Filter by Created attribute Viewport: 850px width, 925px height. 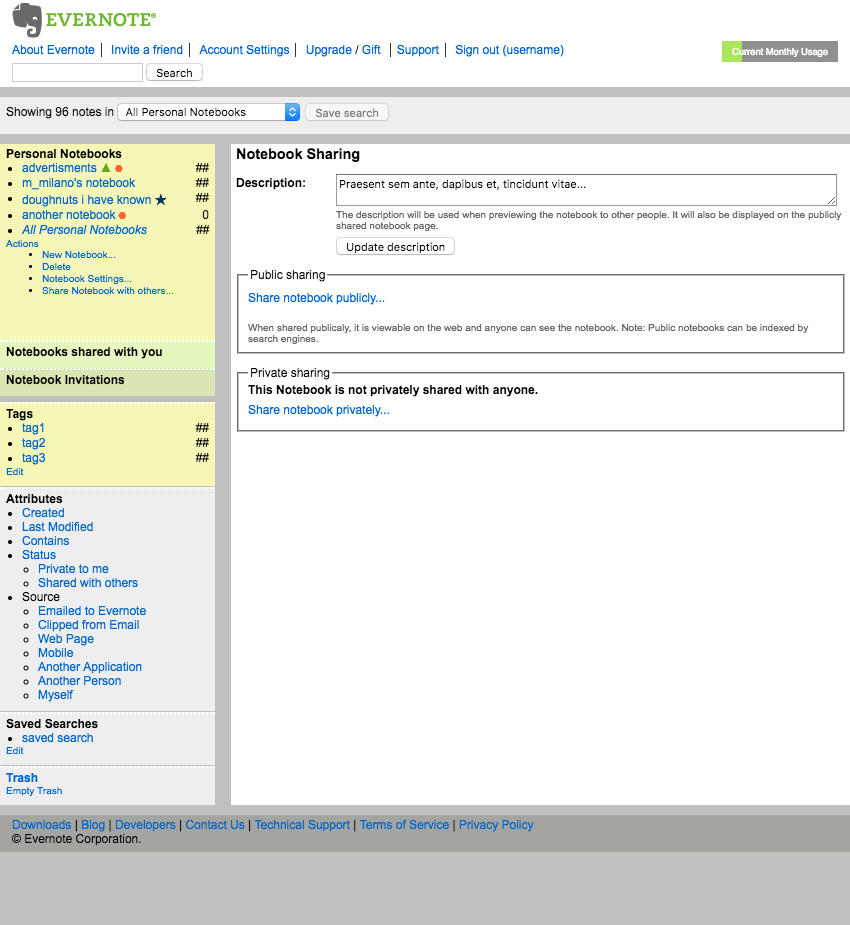43,513
